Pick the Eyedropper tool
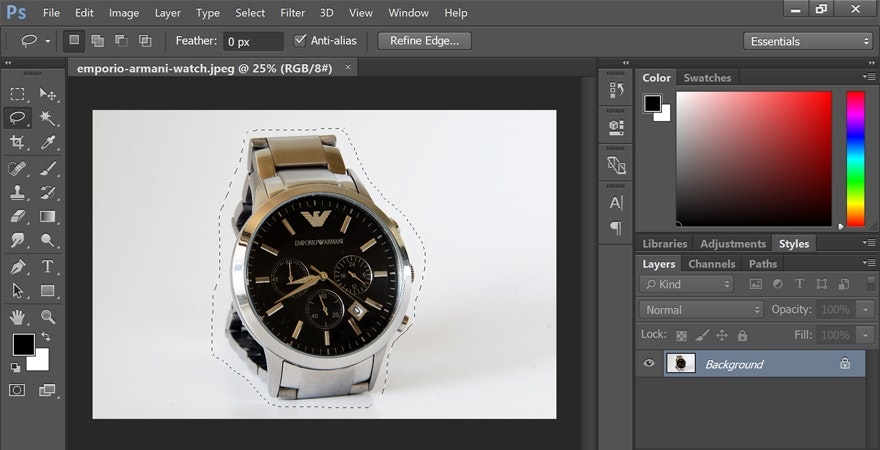 click(47, 143)
